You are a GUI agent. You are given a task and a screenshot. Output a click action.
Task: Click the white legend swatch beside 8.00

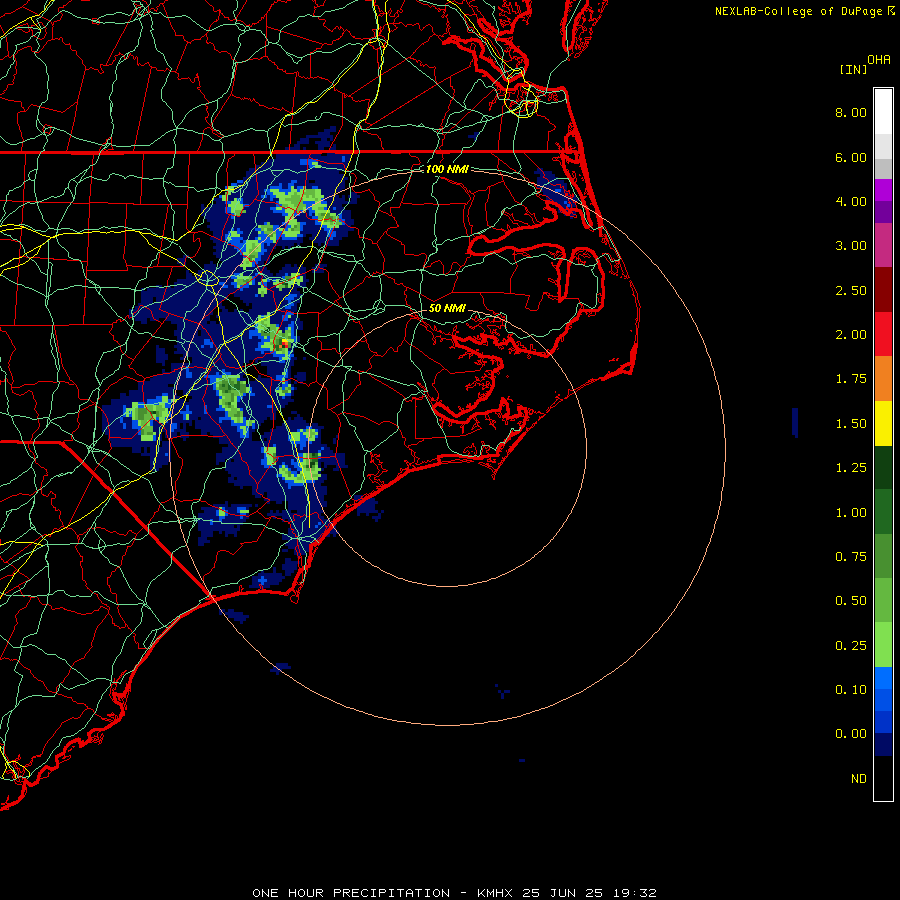coord(883,111)
